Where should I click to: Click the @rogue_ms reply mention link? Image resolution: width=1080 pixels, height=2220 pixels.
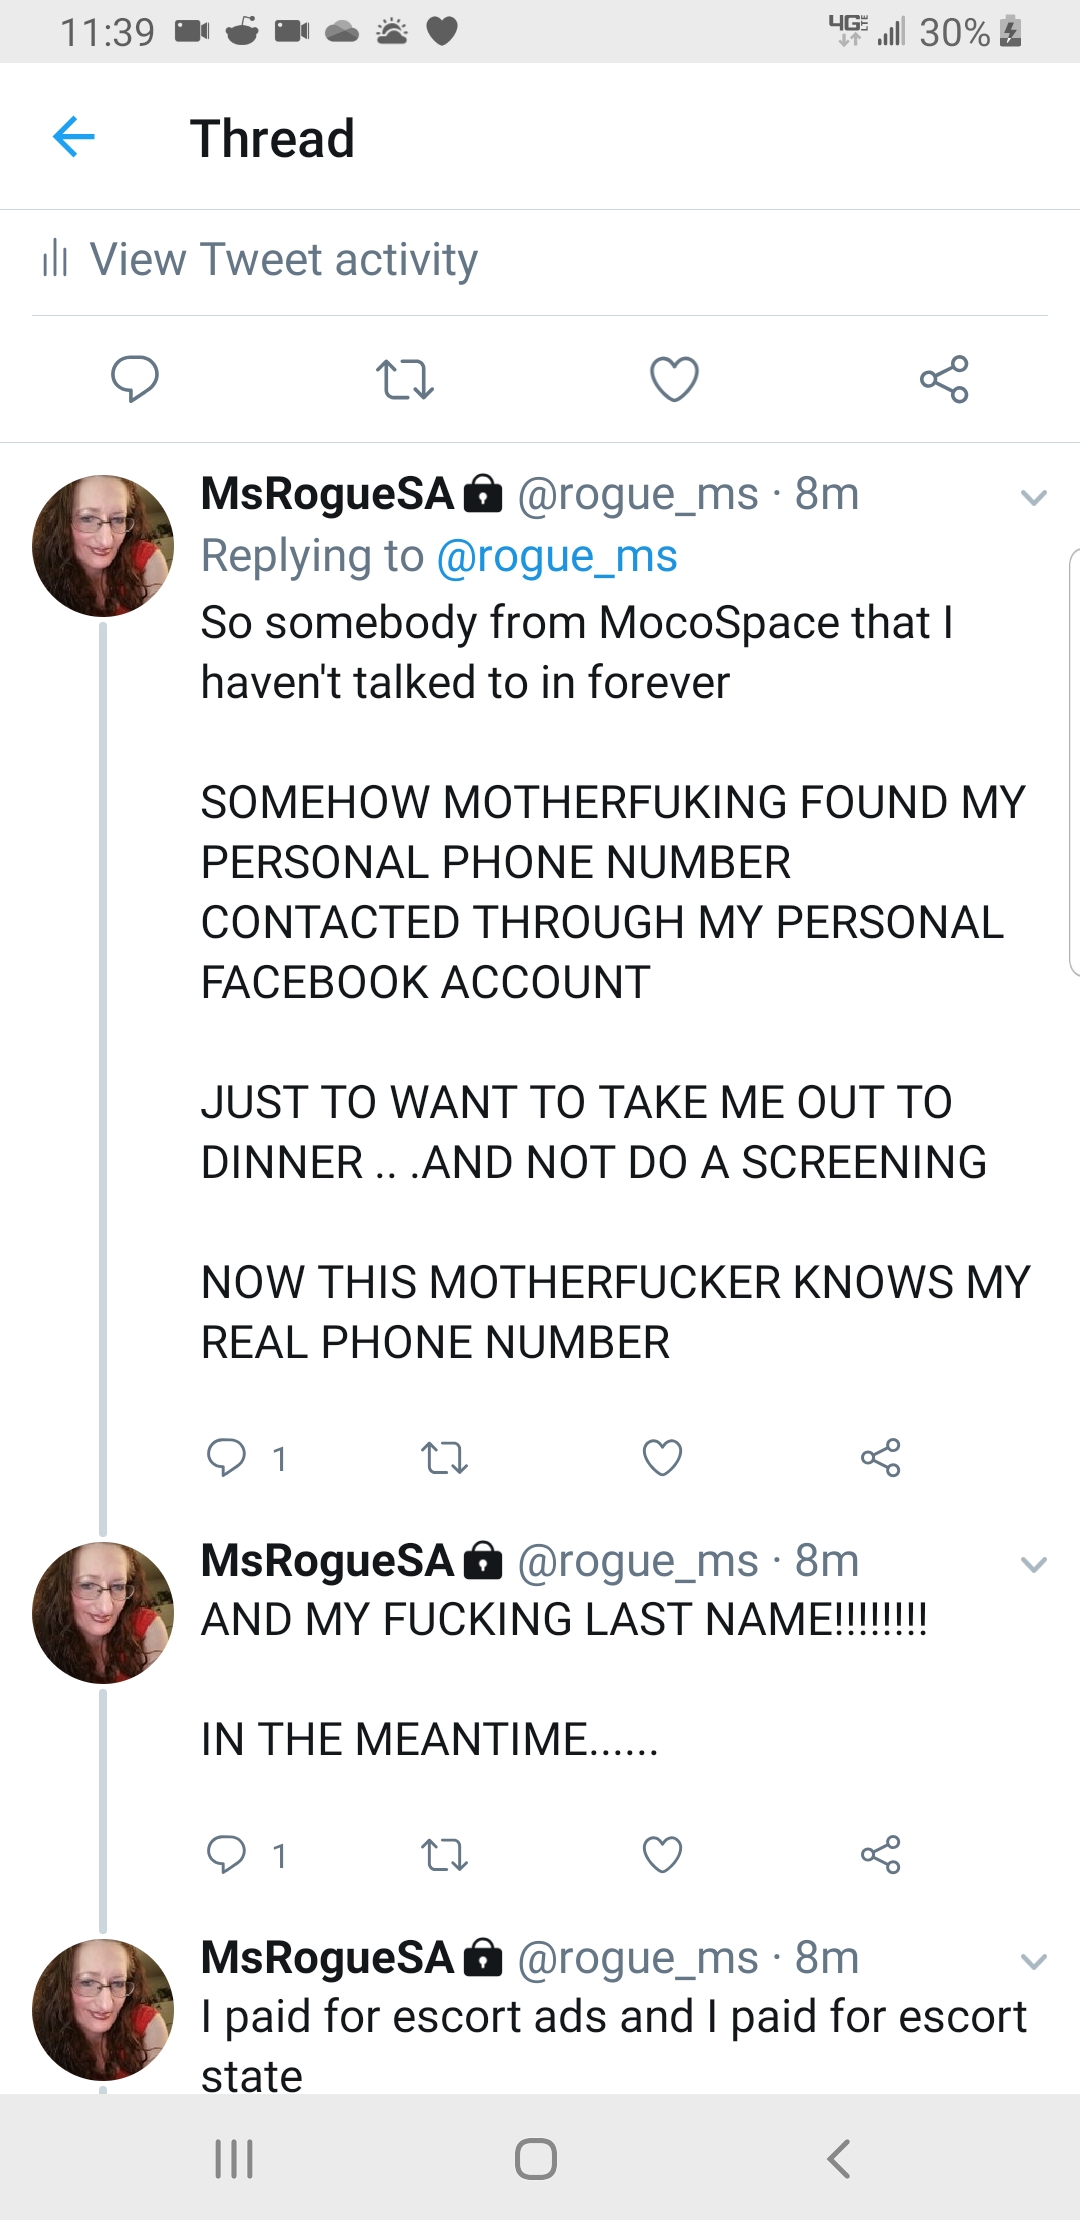(x=557, y=556)
